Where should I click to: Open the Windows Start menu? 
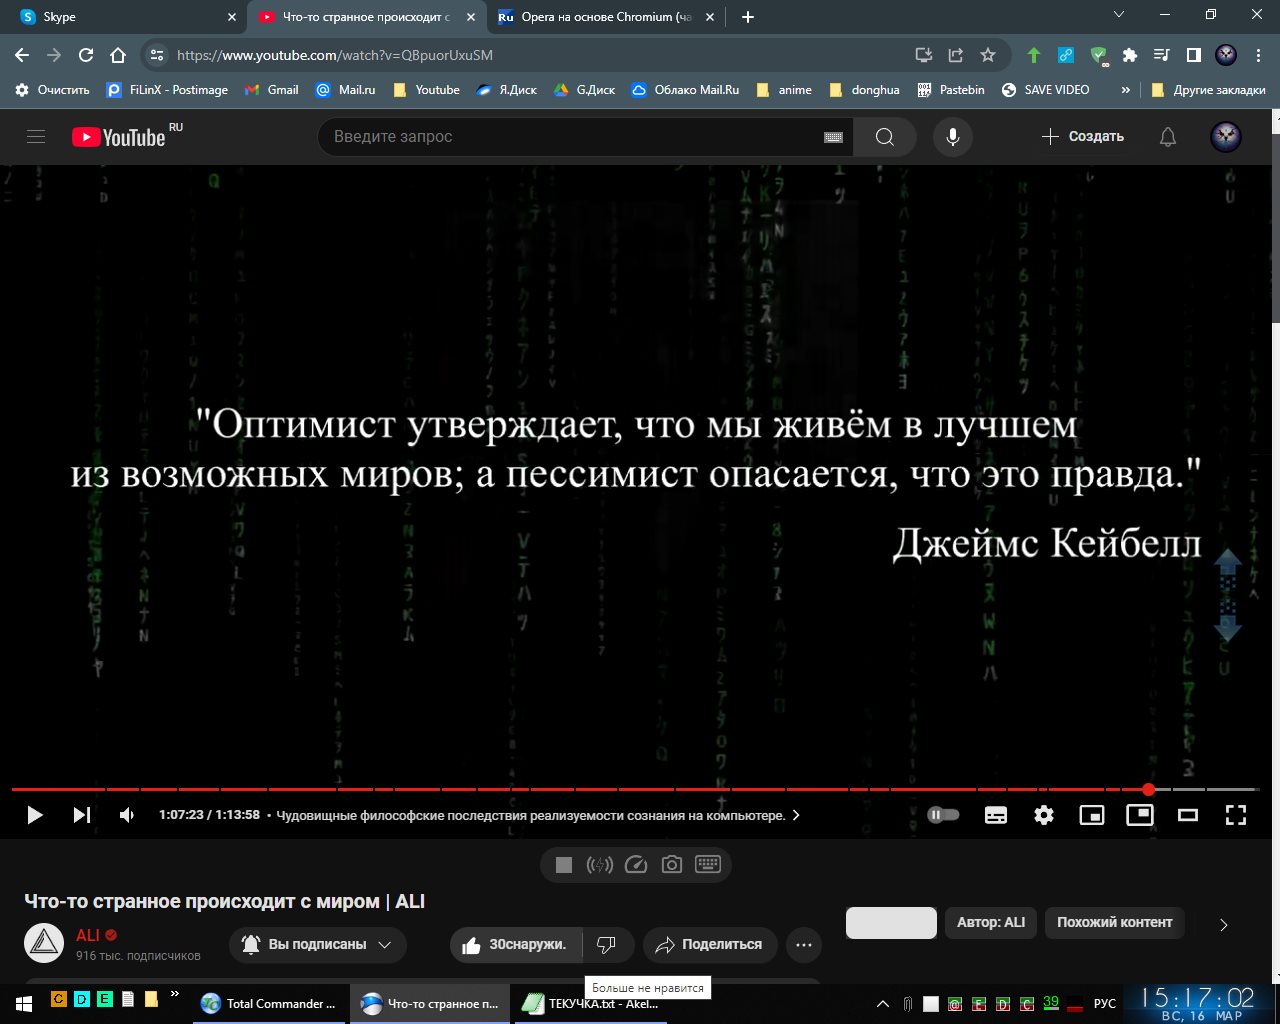coord(23,1003)
